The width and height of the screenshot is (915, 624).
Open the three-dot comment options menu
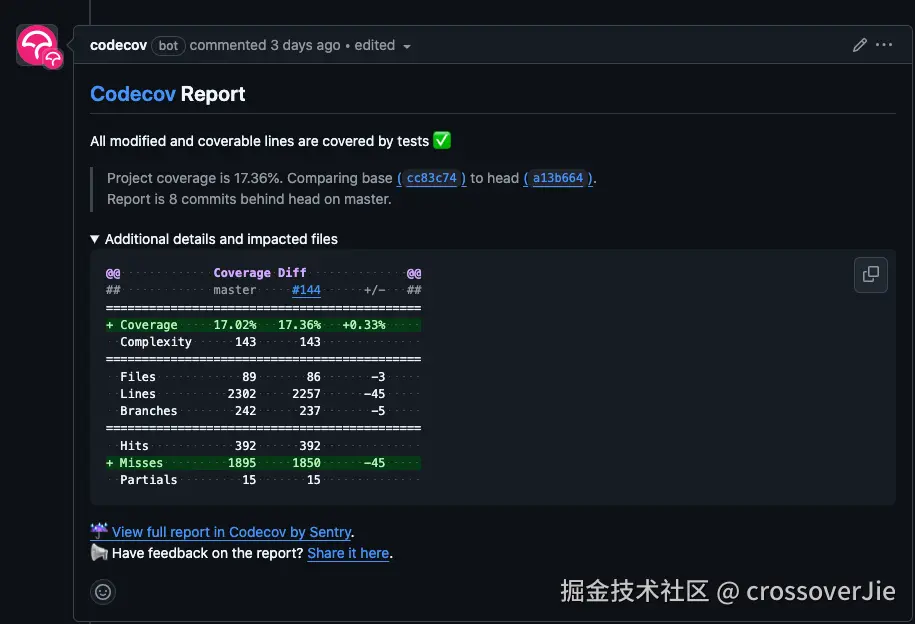[883, 44]
